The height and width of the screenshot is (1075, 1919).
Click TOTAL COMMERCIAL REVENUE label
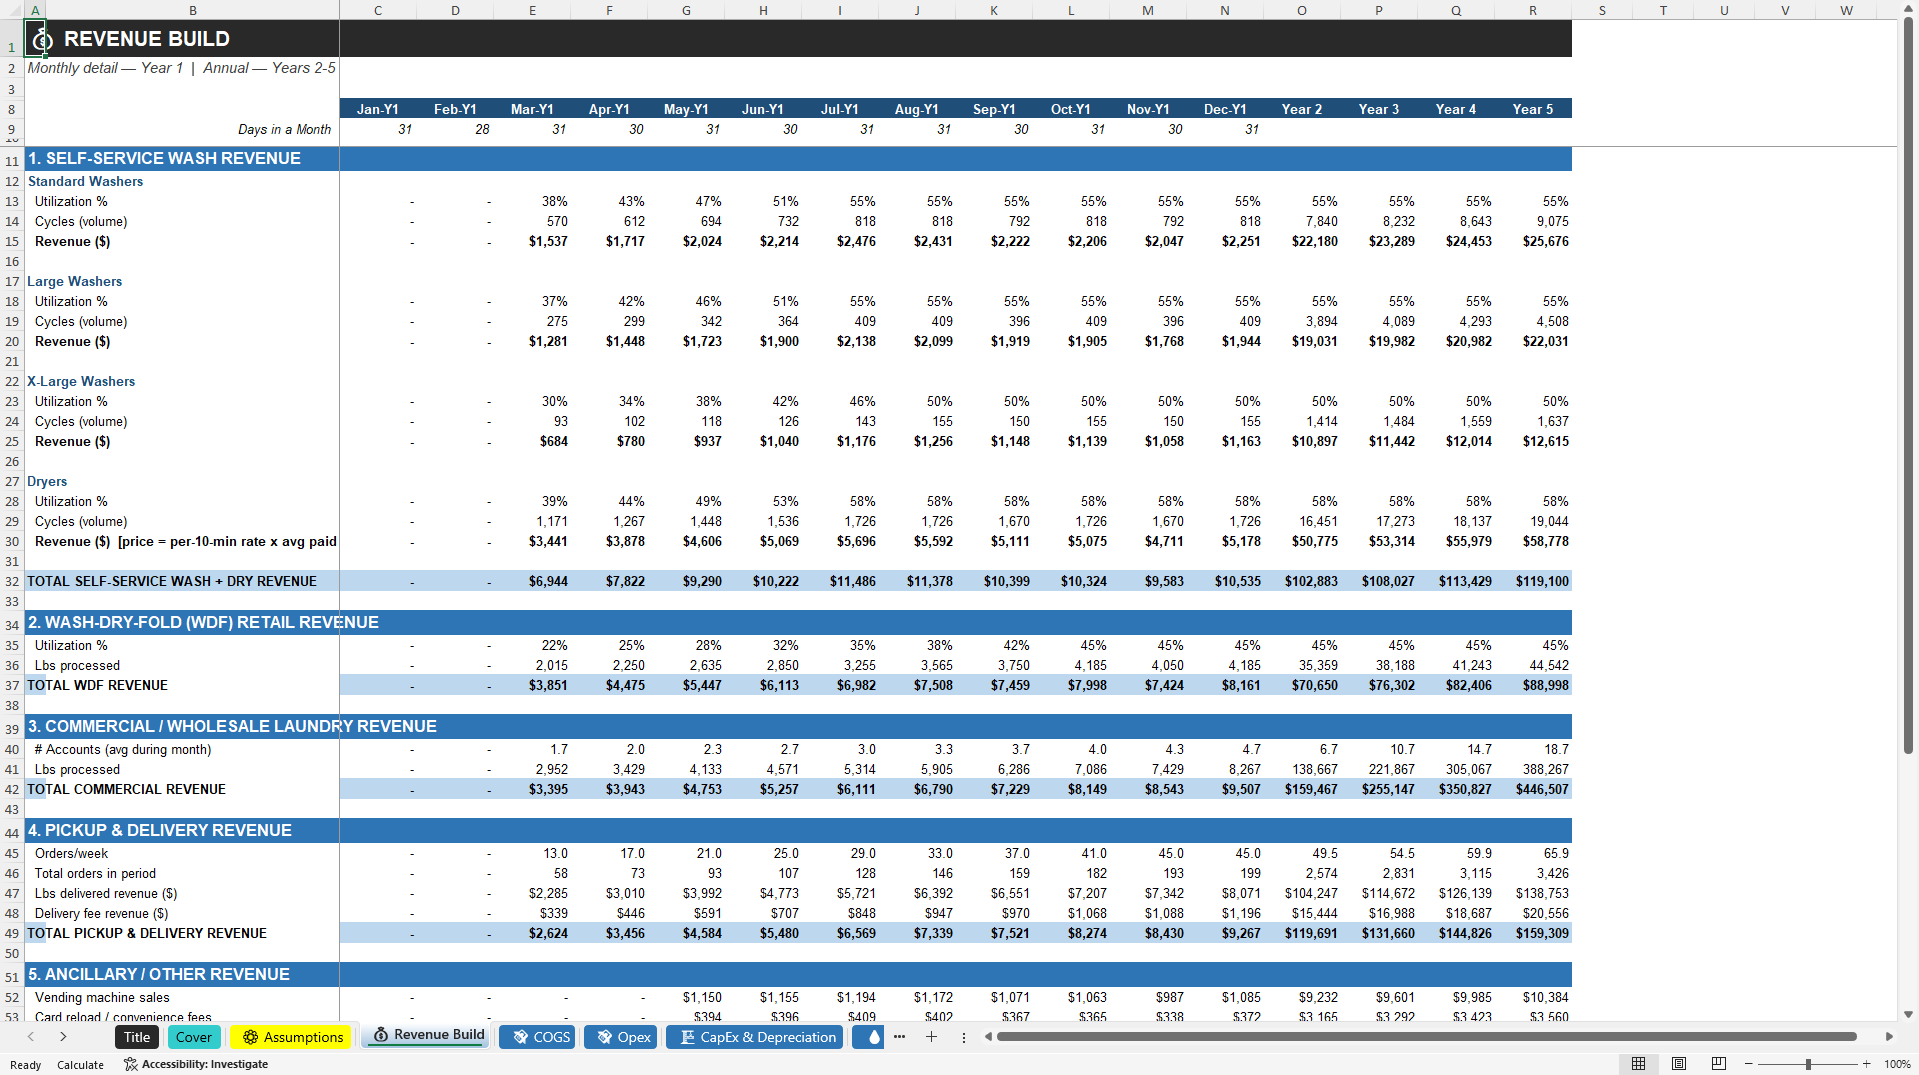click(x=126, y=789)
